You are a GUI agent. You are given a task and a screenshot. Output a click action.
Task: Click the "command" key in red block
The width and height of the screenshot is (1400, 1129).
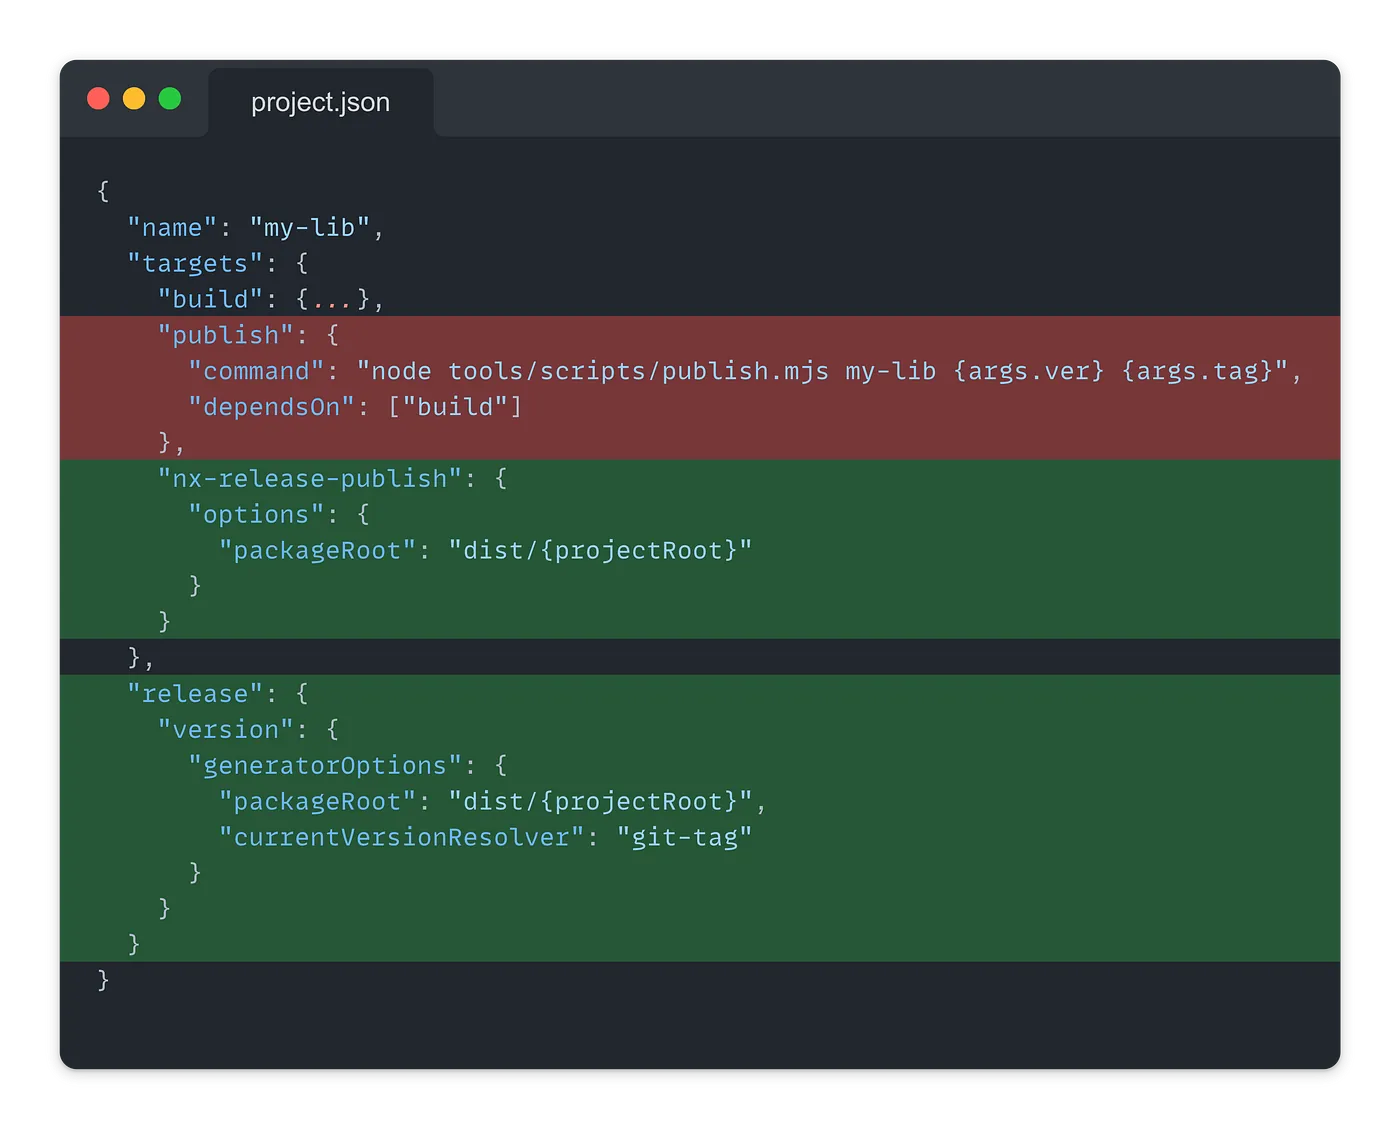pyautogui.click(x=256, y=371)
